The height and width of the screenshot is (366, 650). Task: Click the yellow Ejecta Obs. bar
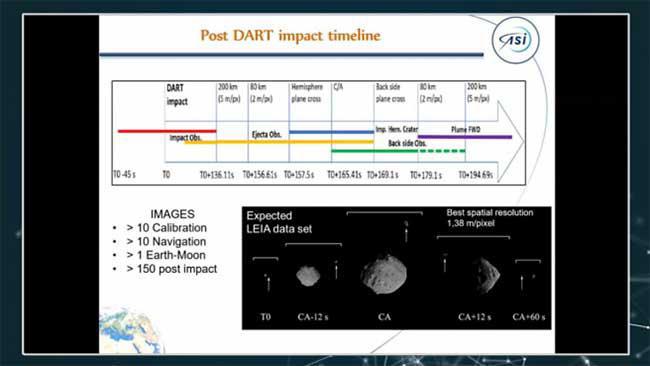279,142
